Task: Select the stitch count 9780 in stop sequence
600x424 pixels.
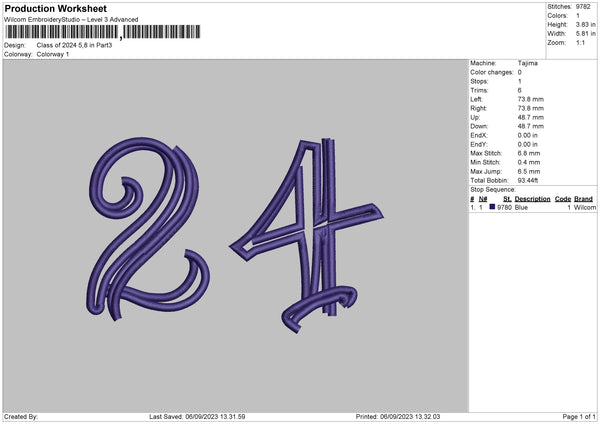Action: 504,207
